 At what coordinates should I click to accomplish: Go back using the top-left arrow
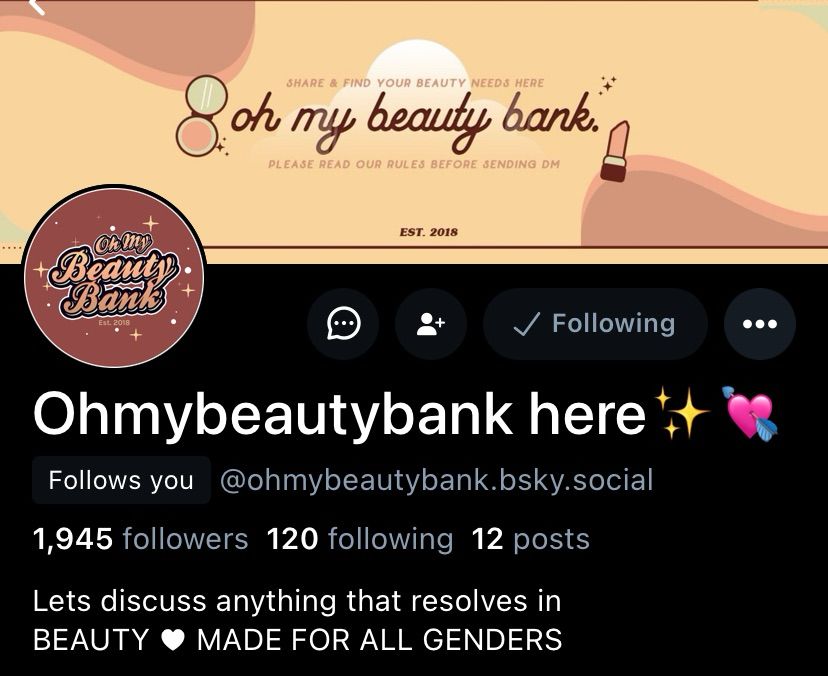36,6
